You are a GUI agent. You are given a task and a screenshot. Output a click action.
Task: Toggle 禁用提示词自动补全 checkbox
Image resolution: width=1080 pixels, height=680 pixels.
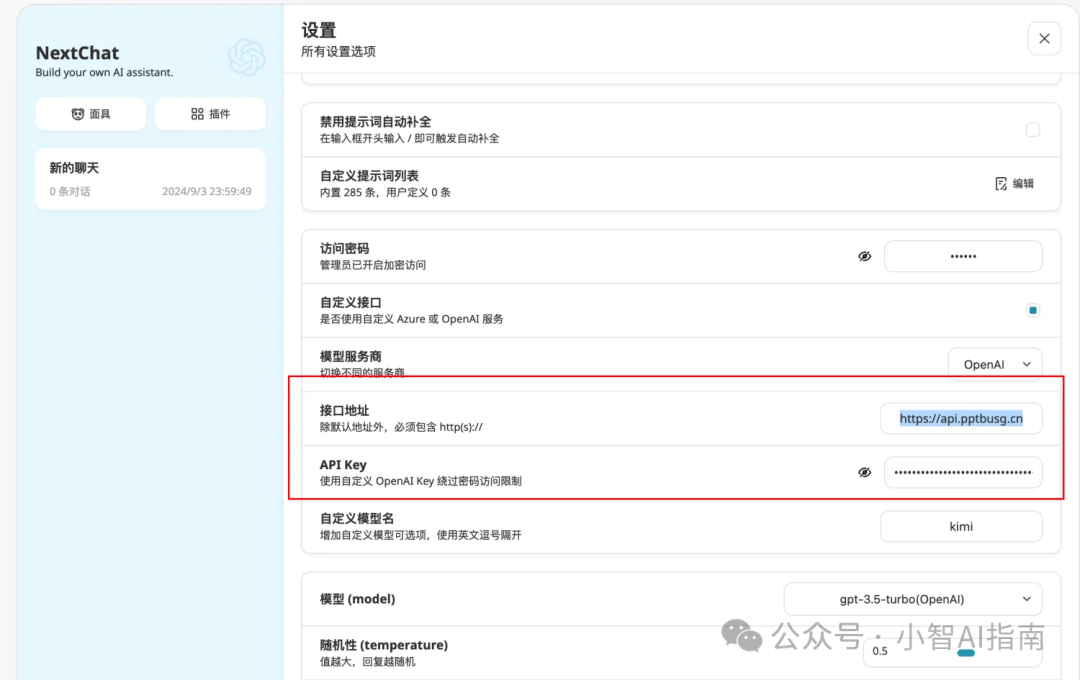point(1032,130)
